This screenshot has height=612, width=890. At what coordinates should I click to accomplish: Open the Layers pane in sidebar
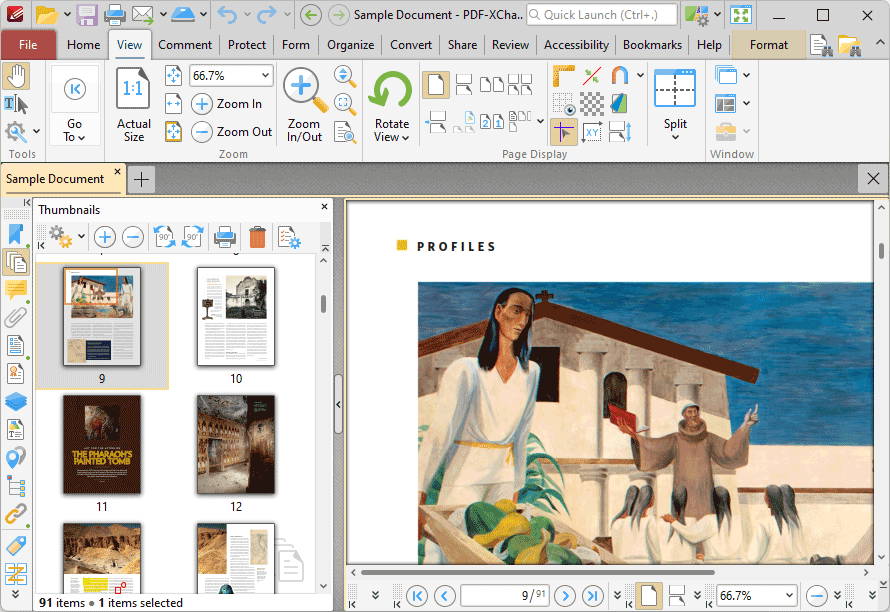tap(16, 401)
